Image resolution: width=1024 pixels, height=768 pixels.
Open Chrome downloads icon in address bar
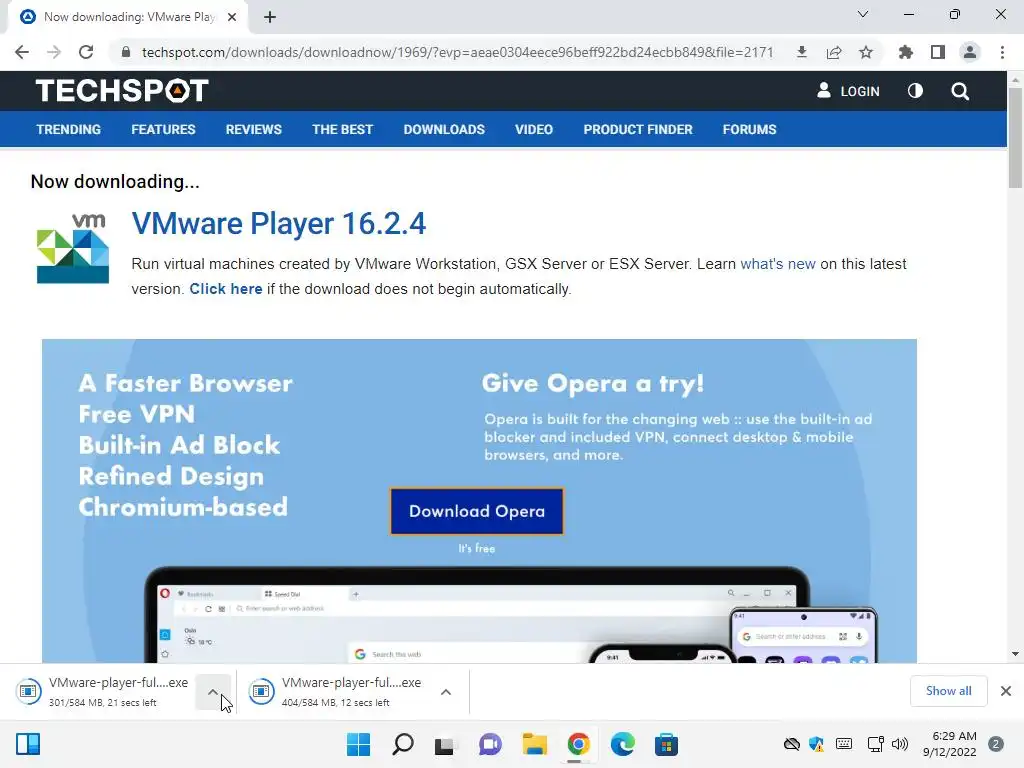801,52
